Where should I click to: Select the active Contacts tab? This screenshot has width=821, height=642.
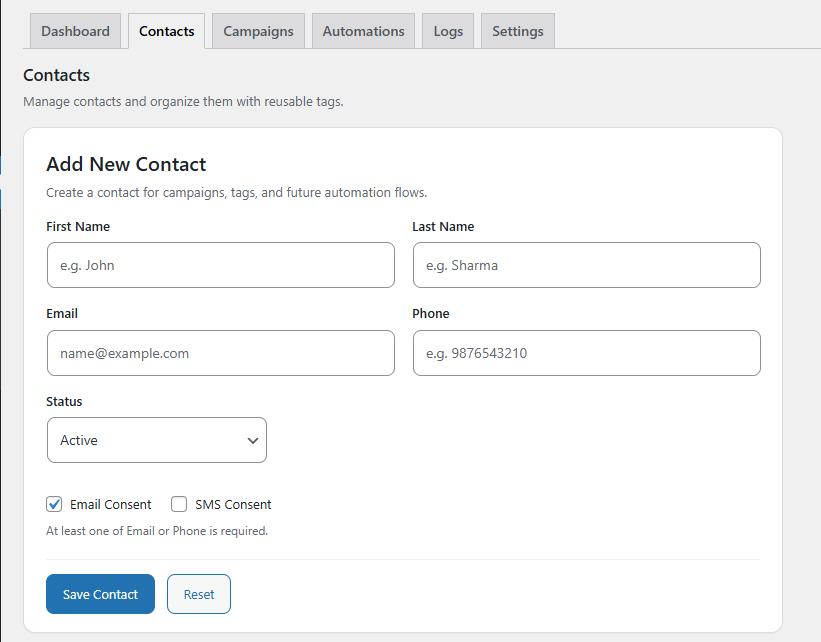[x=167, y=31]
